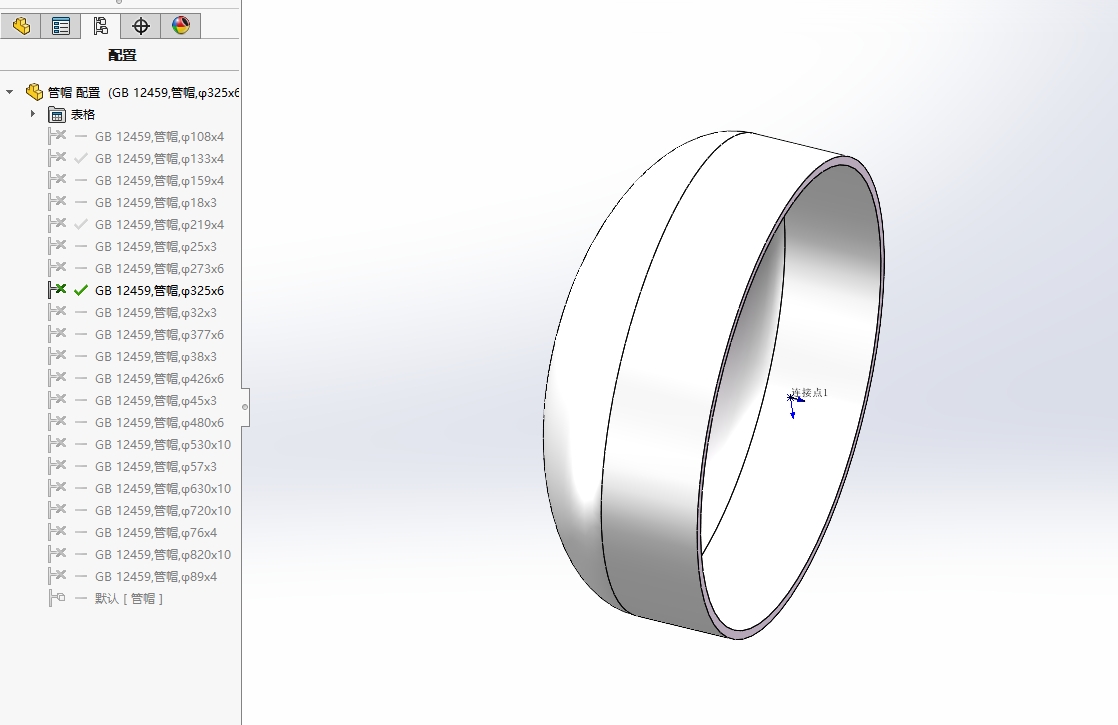Click the 配置 panel header
The image size is (1118, 725).
(x=122, y=55)
